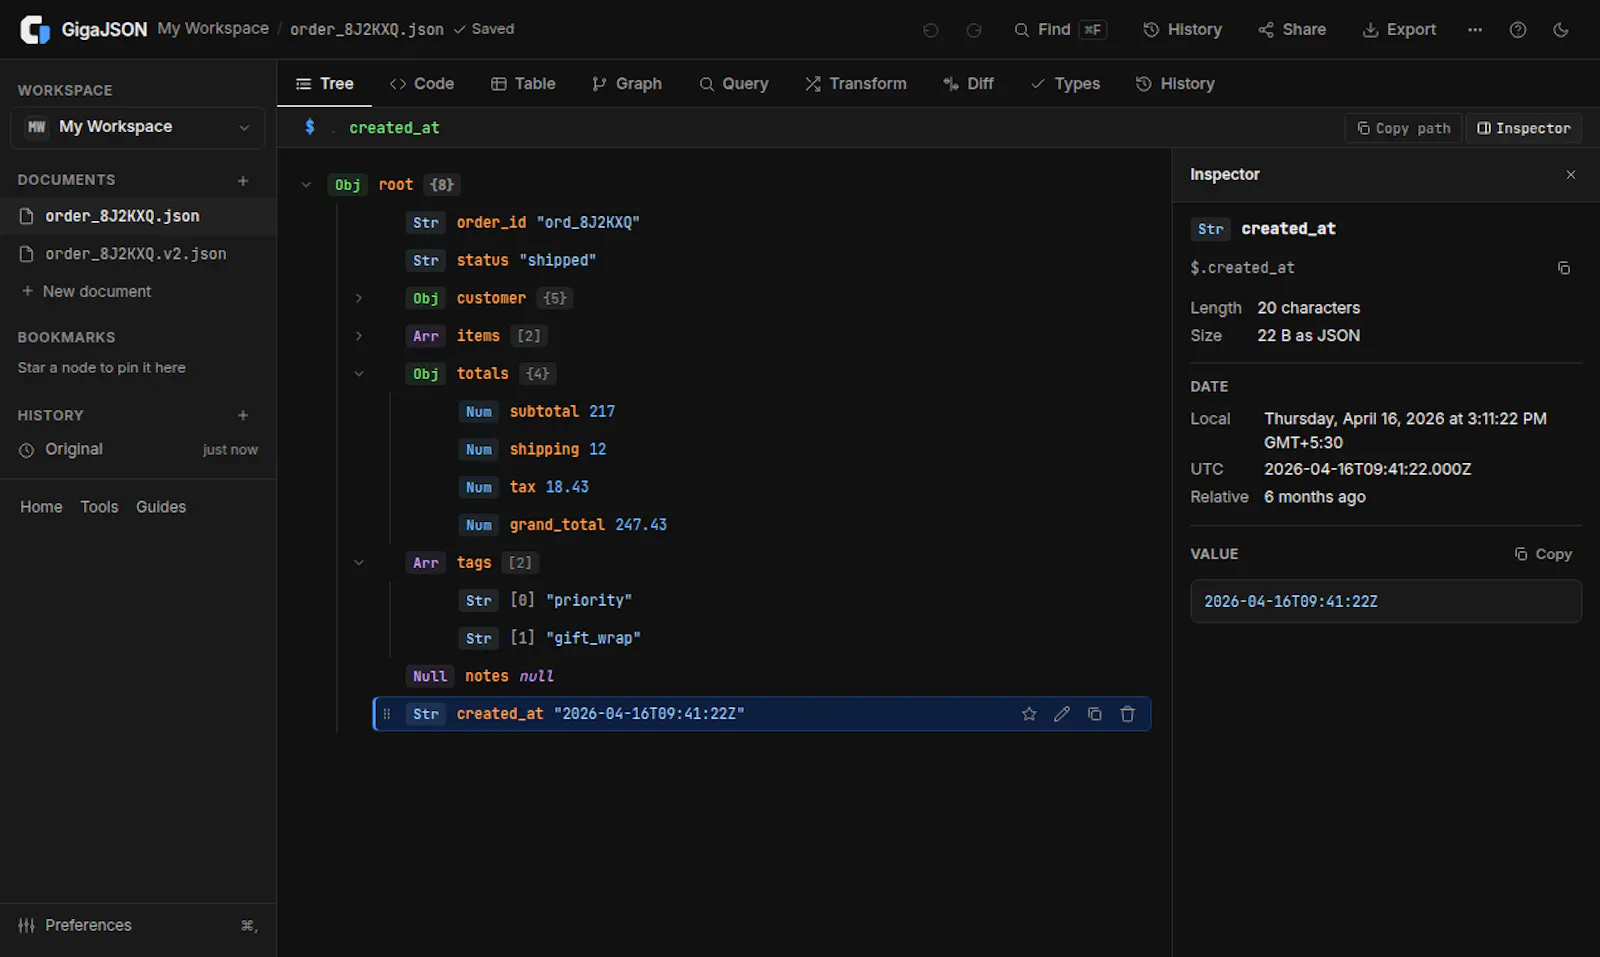Click the undo arrow icon in header
This screenshot has height=957, width=1600.
(x=931, y=30)
